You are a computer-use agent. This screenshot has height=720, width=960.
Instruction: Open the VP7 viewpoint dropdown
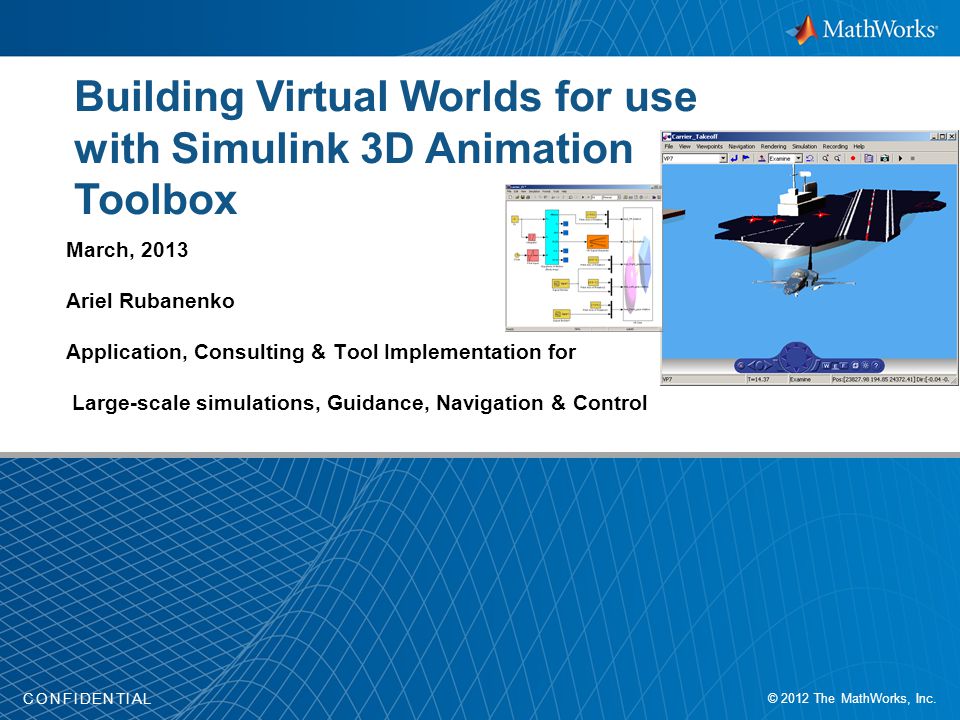[723, 158]
